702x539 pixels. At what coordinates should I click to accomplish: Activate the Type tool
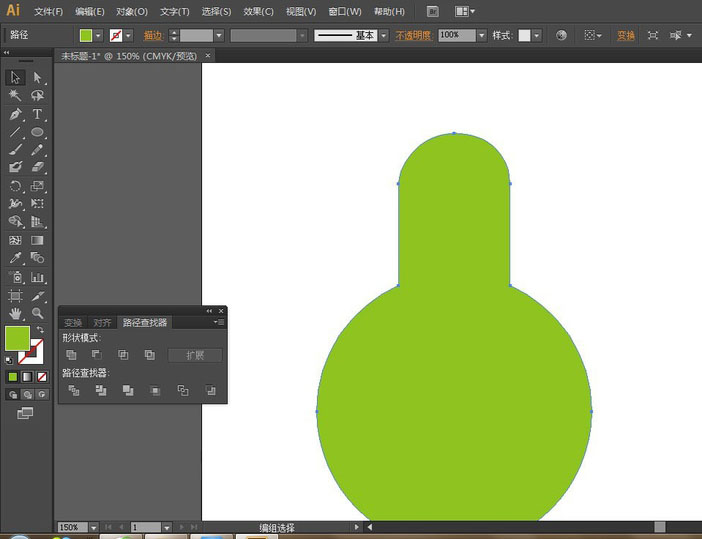click(37, 114)
